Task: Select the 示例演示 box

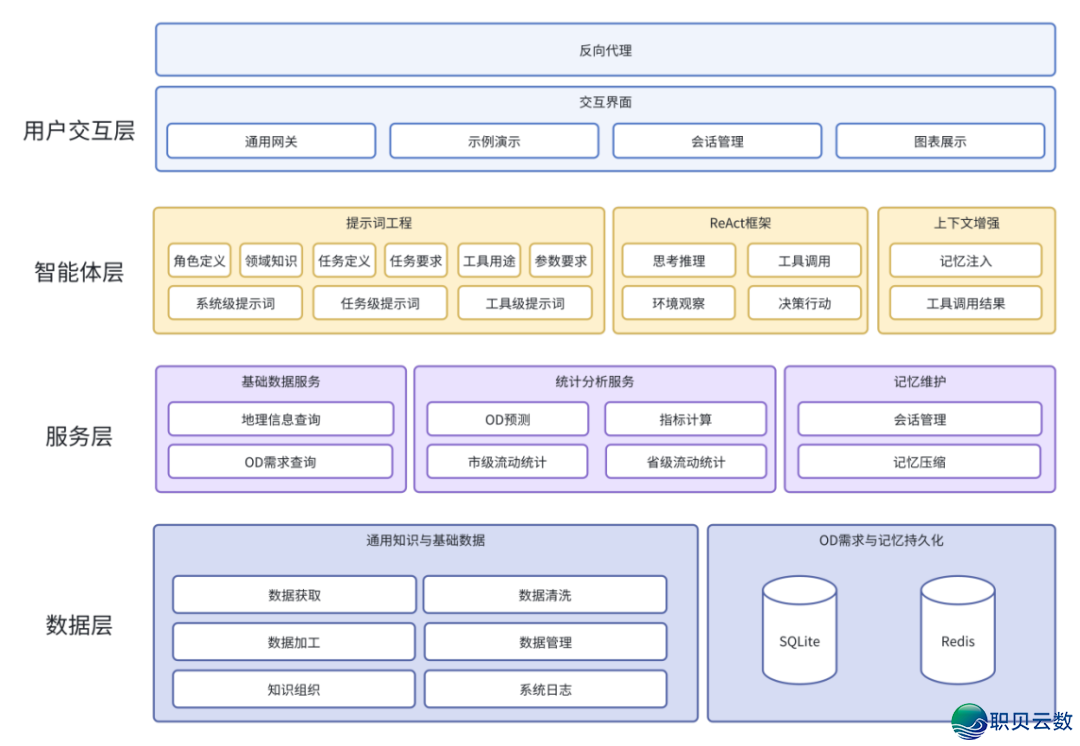Action: point(494,141)
